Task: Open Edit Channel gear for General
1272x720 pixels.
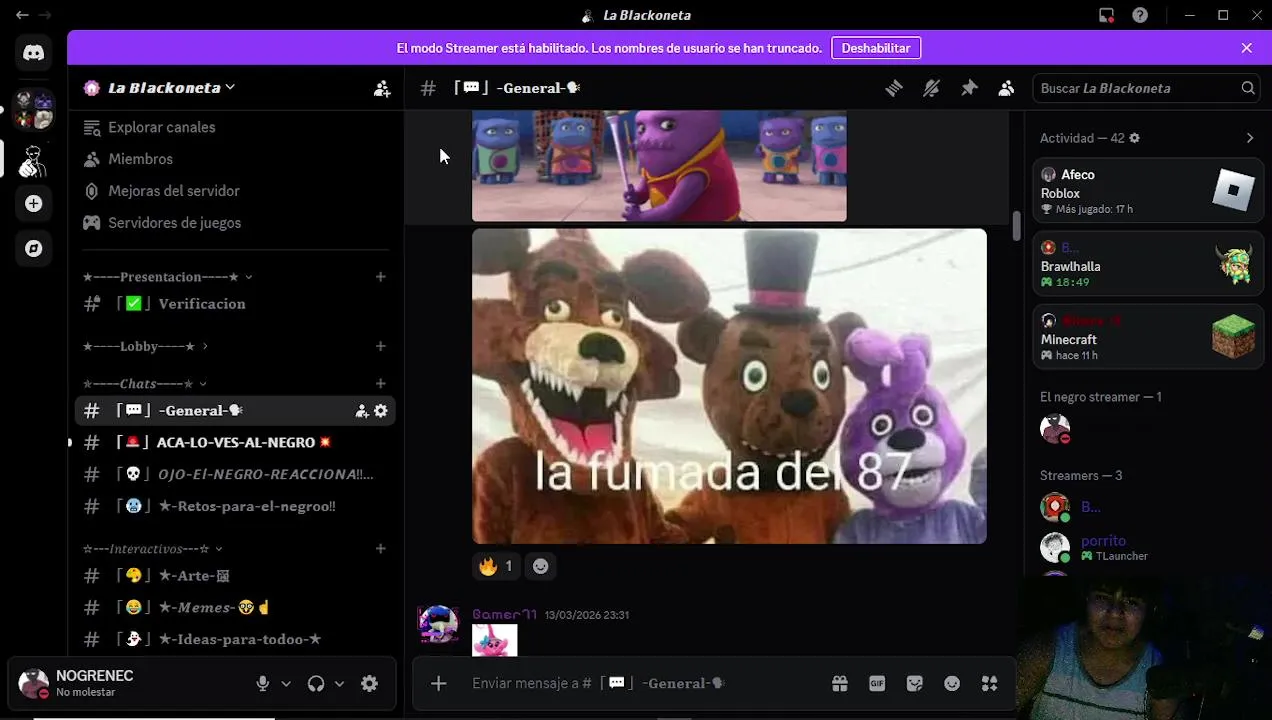Action: tap(381, 411)
